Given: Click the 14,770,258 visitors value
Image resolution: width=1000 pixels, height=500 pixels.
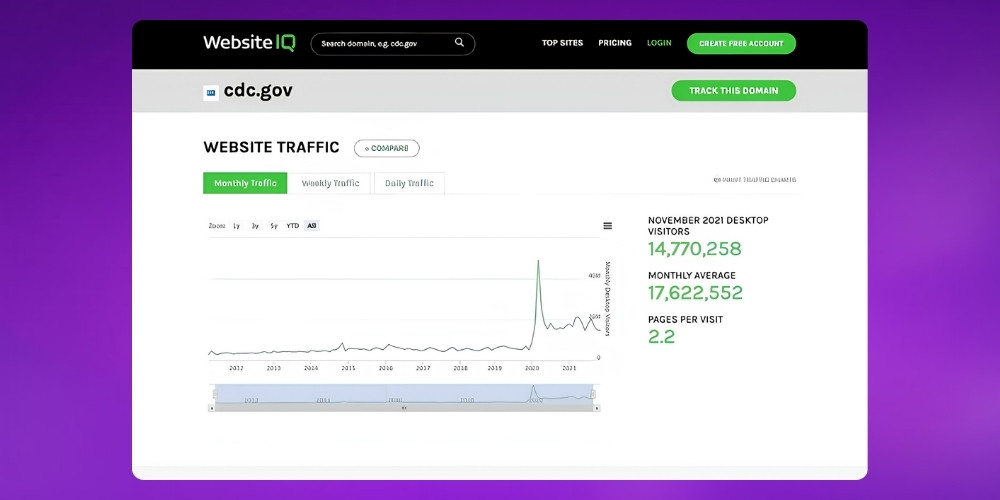Looking at the screenshot, I should pos(695,249).
